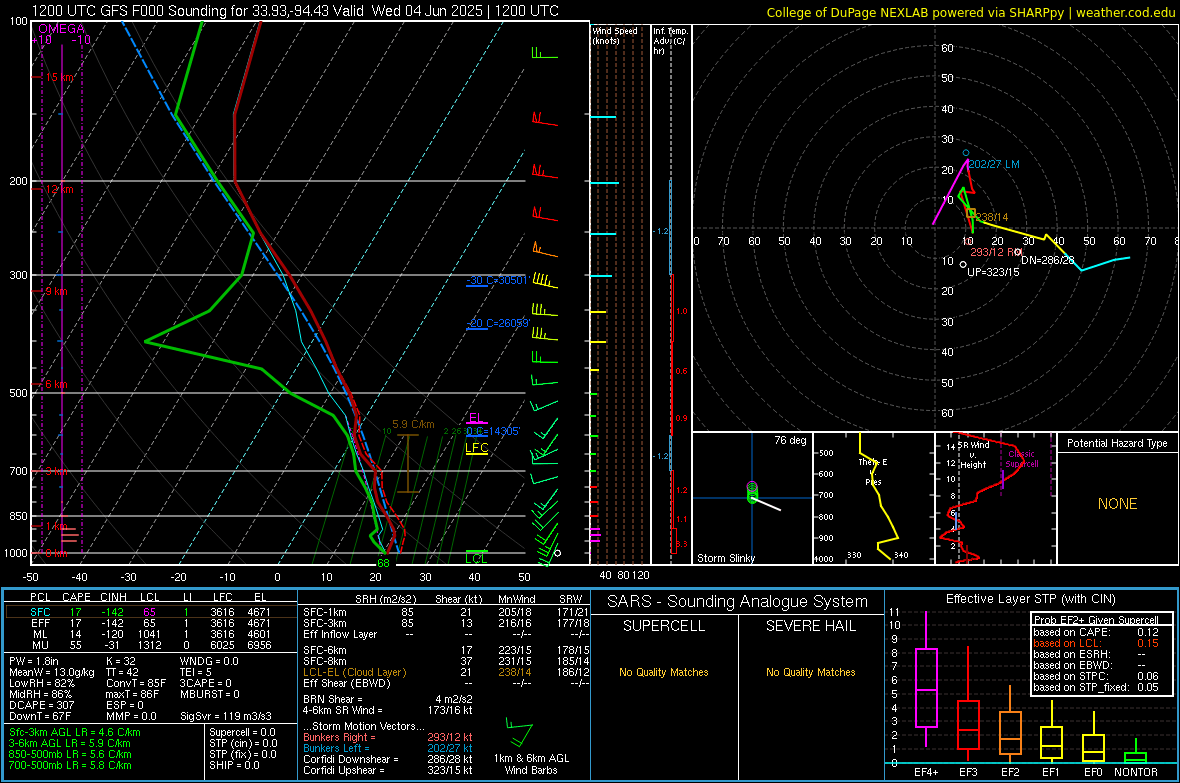Click the Supercell = 0.0 composite value
The height and width of the screenshot is (783, 1180).
242,732
